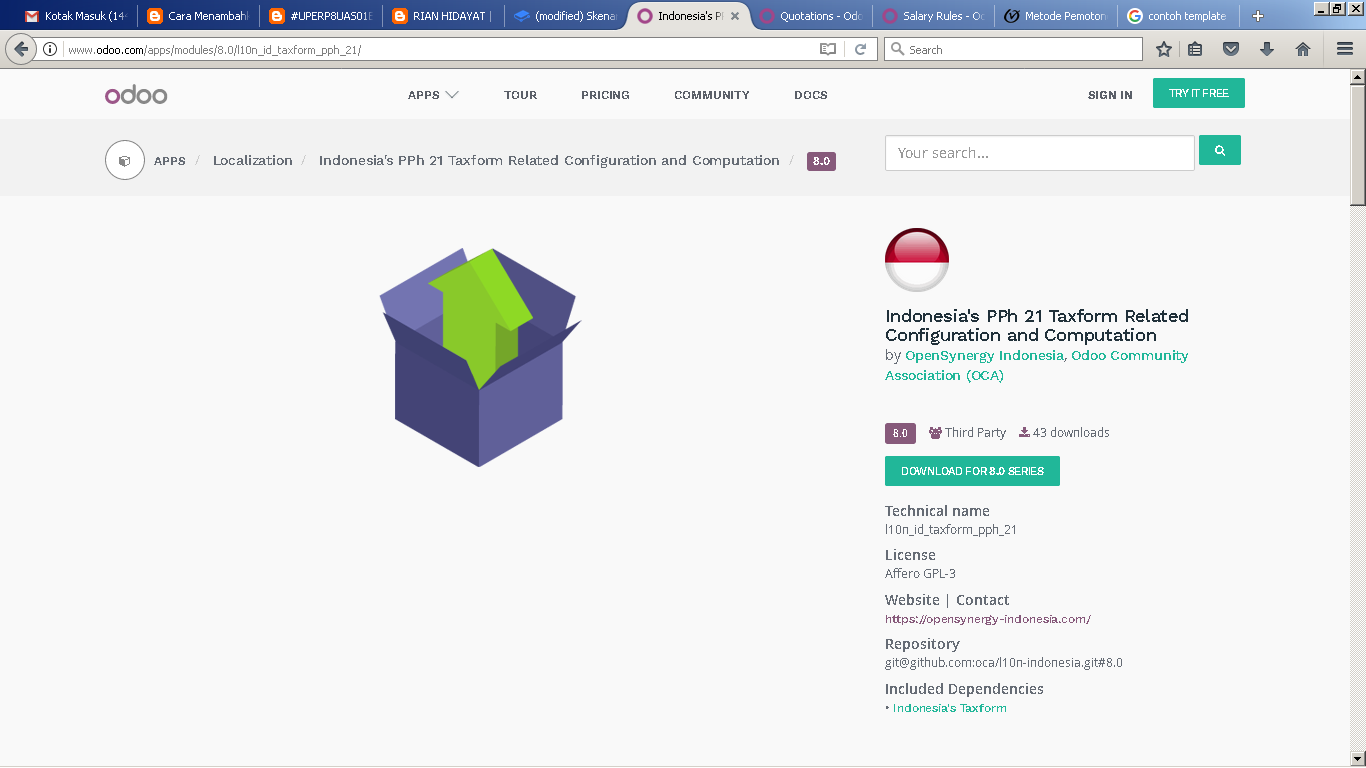Go to Firefox home page icon

1303,49
